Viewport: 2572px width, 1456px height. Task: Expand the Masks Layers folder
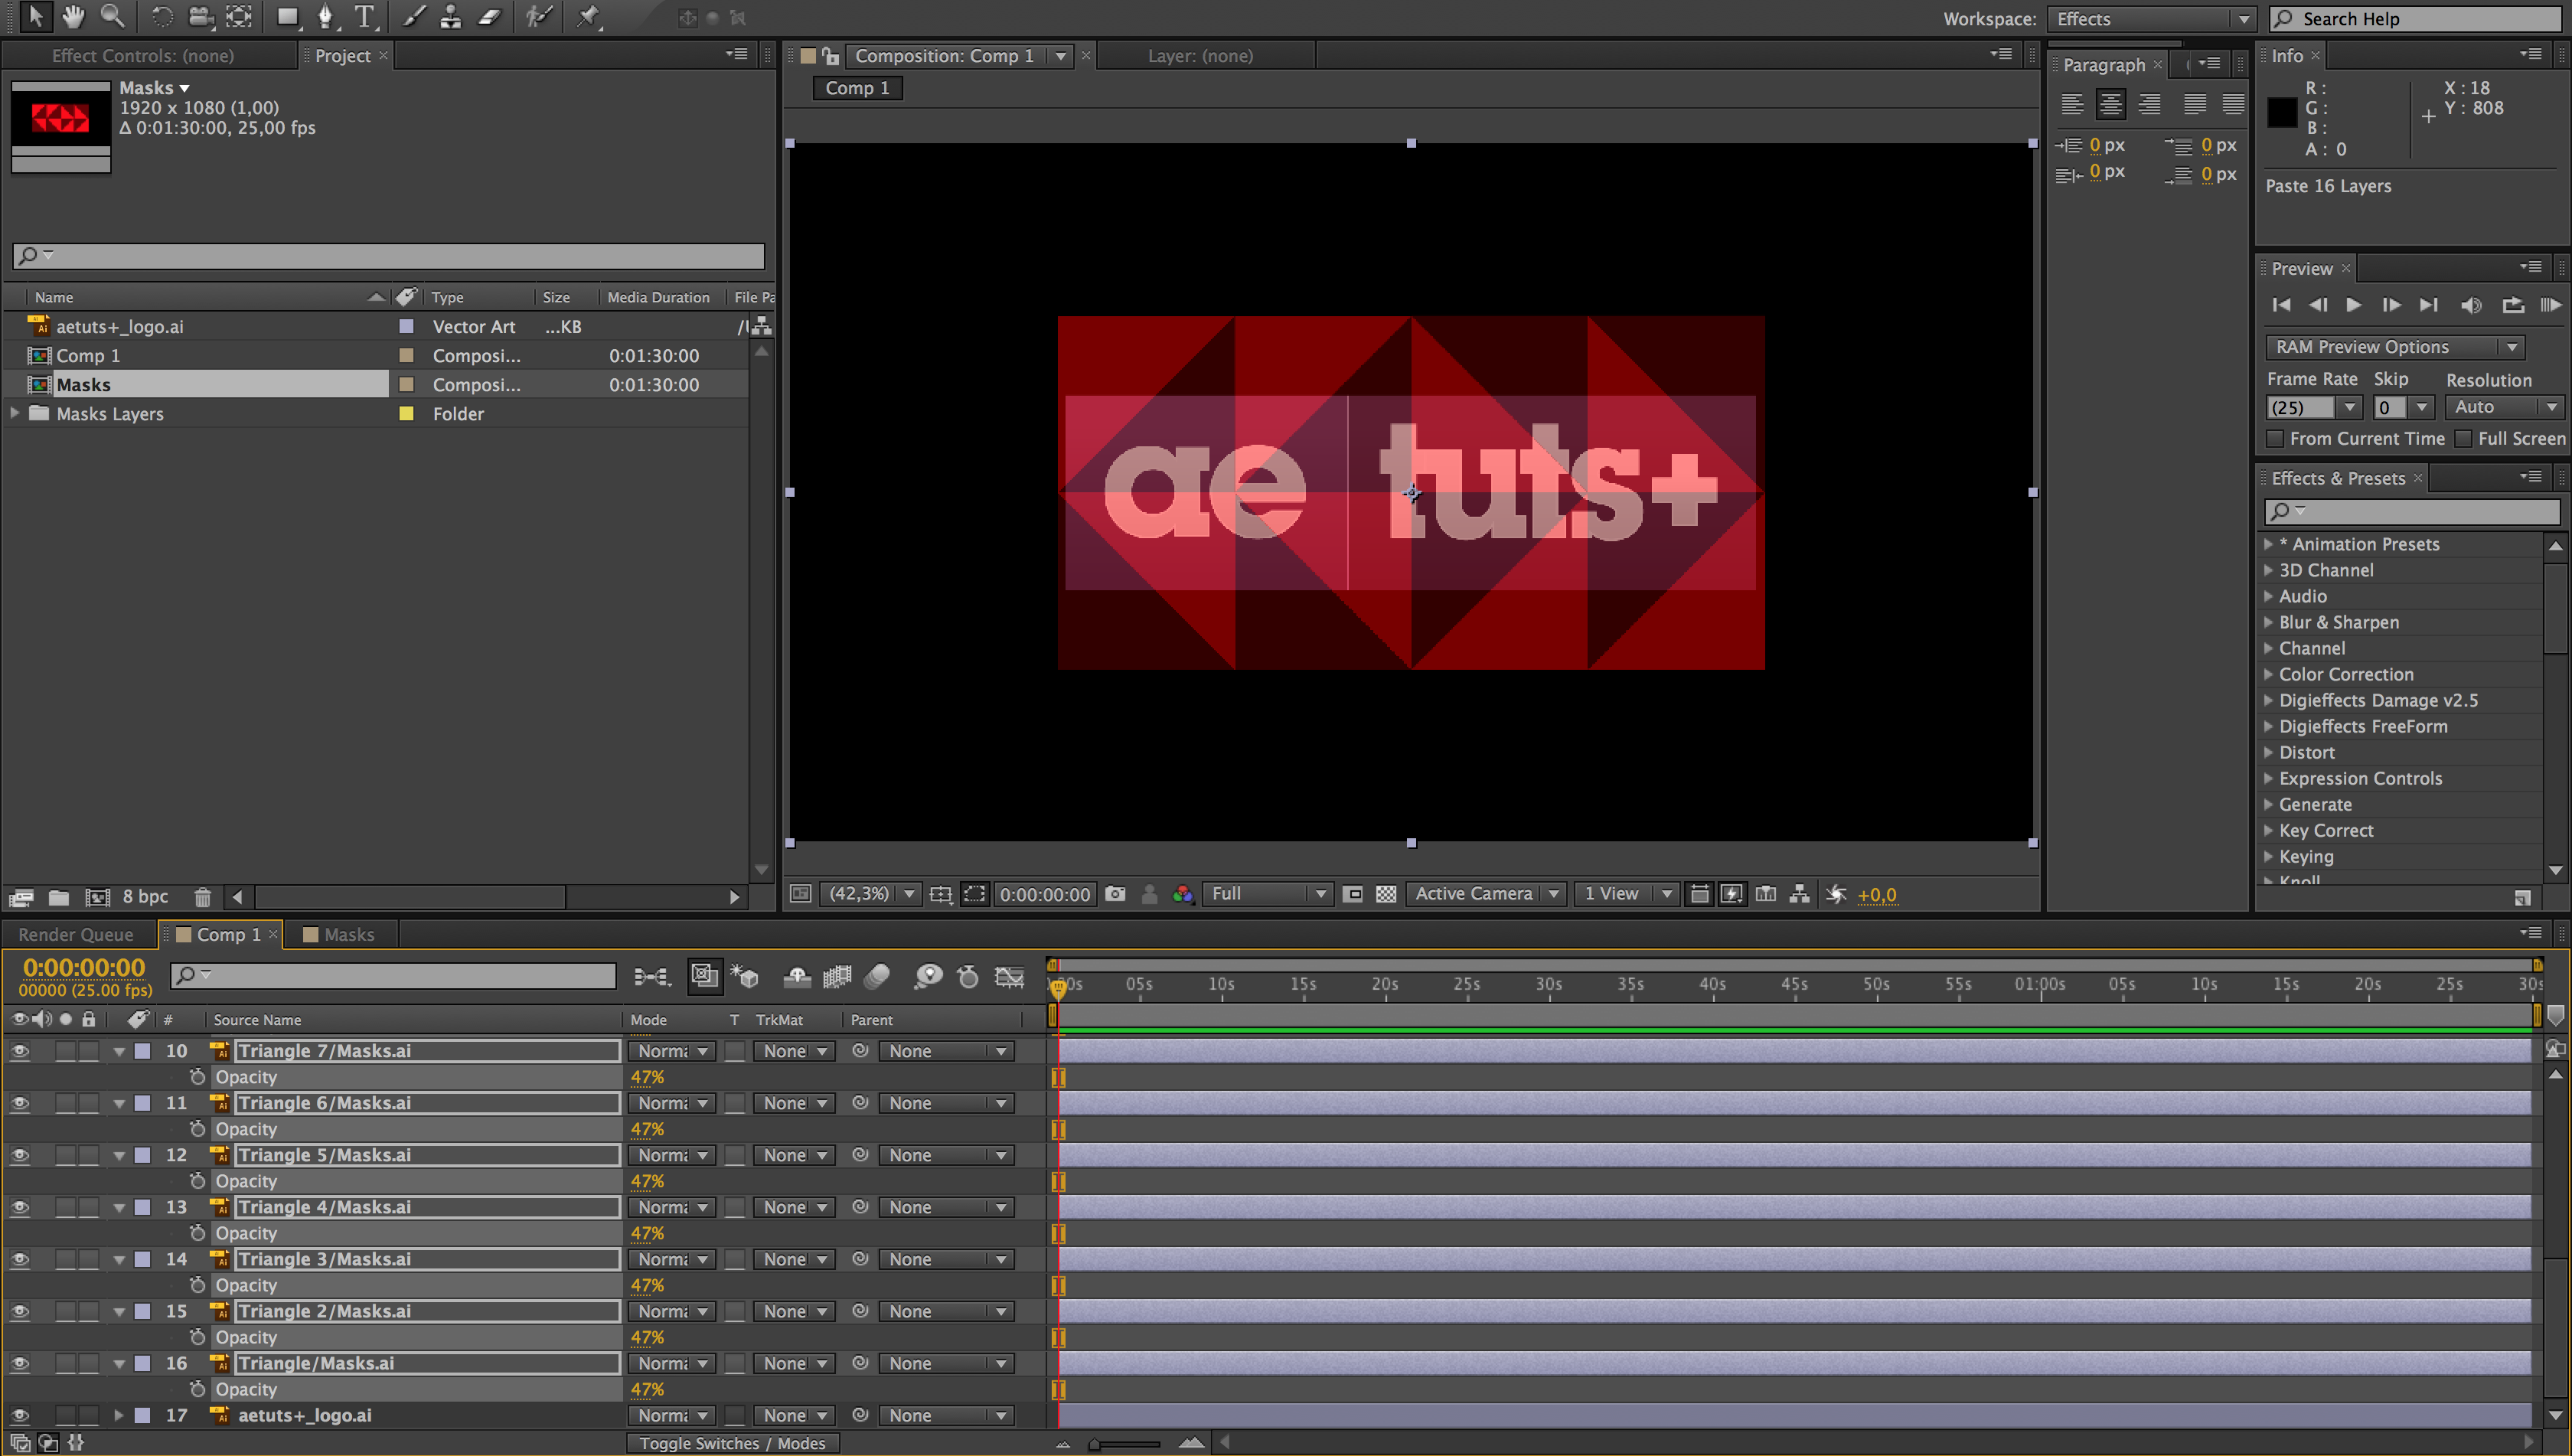click(x=14, y=413)
